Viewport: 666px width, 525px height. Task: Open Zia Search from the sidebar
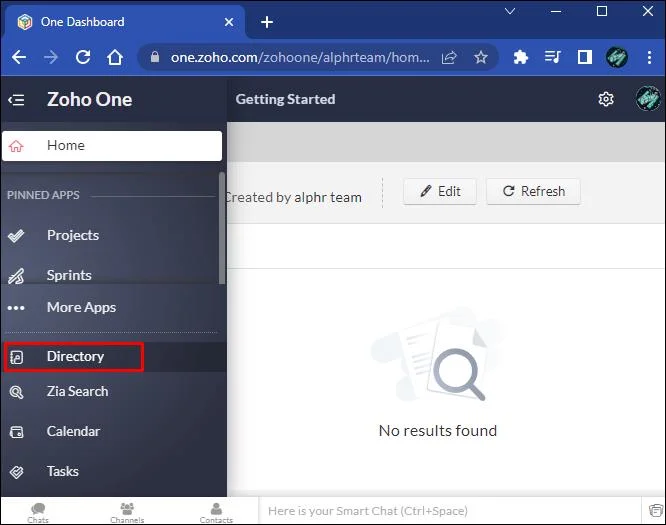77,391
